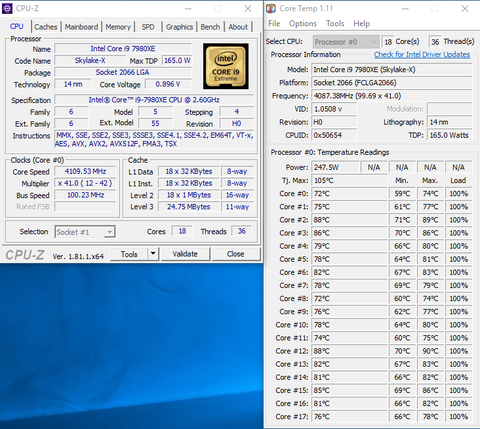480x429 pixels.
Task: Open the Check for Intel Driver Updates link
Action: tap(422, 55)
